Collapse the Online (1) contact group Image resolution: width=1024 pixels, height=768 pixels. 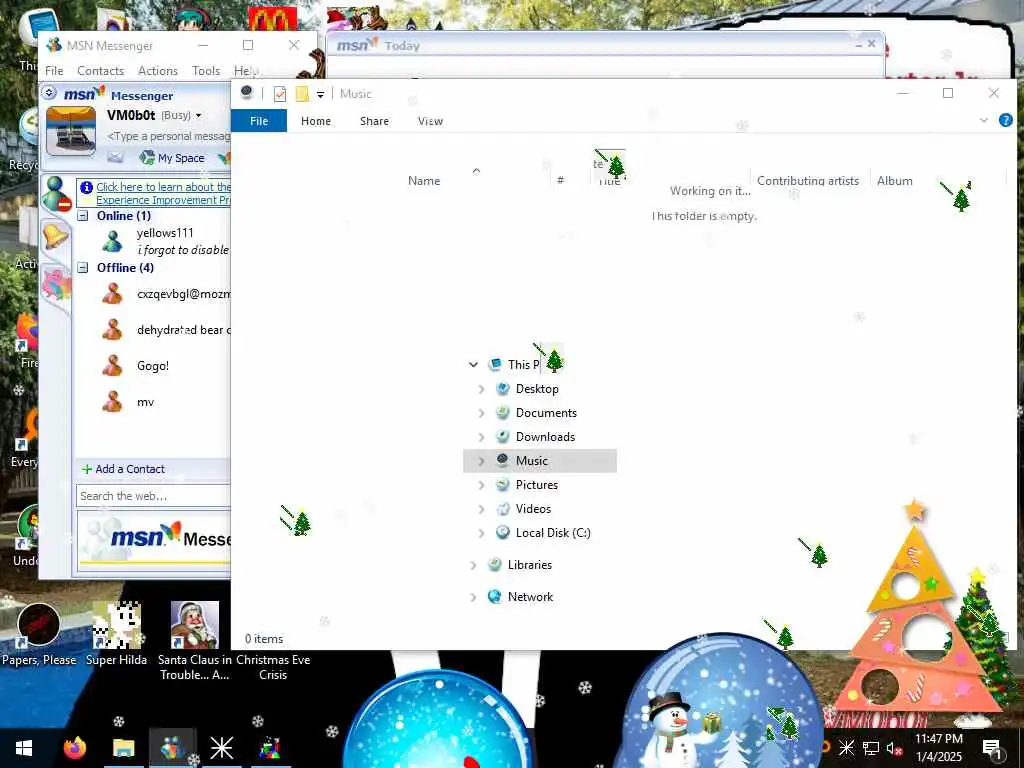pos(83,216)
